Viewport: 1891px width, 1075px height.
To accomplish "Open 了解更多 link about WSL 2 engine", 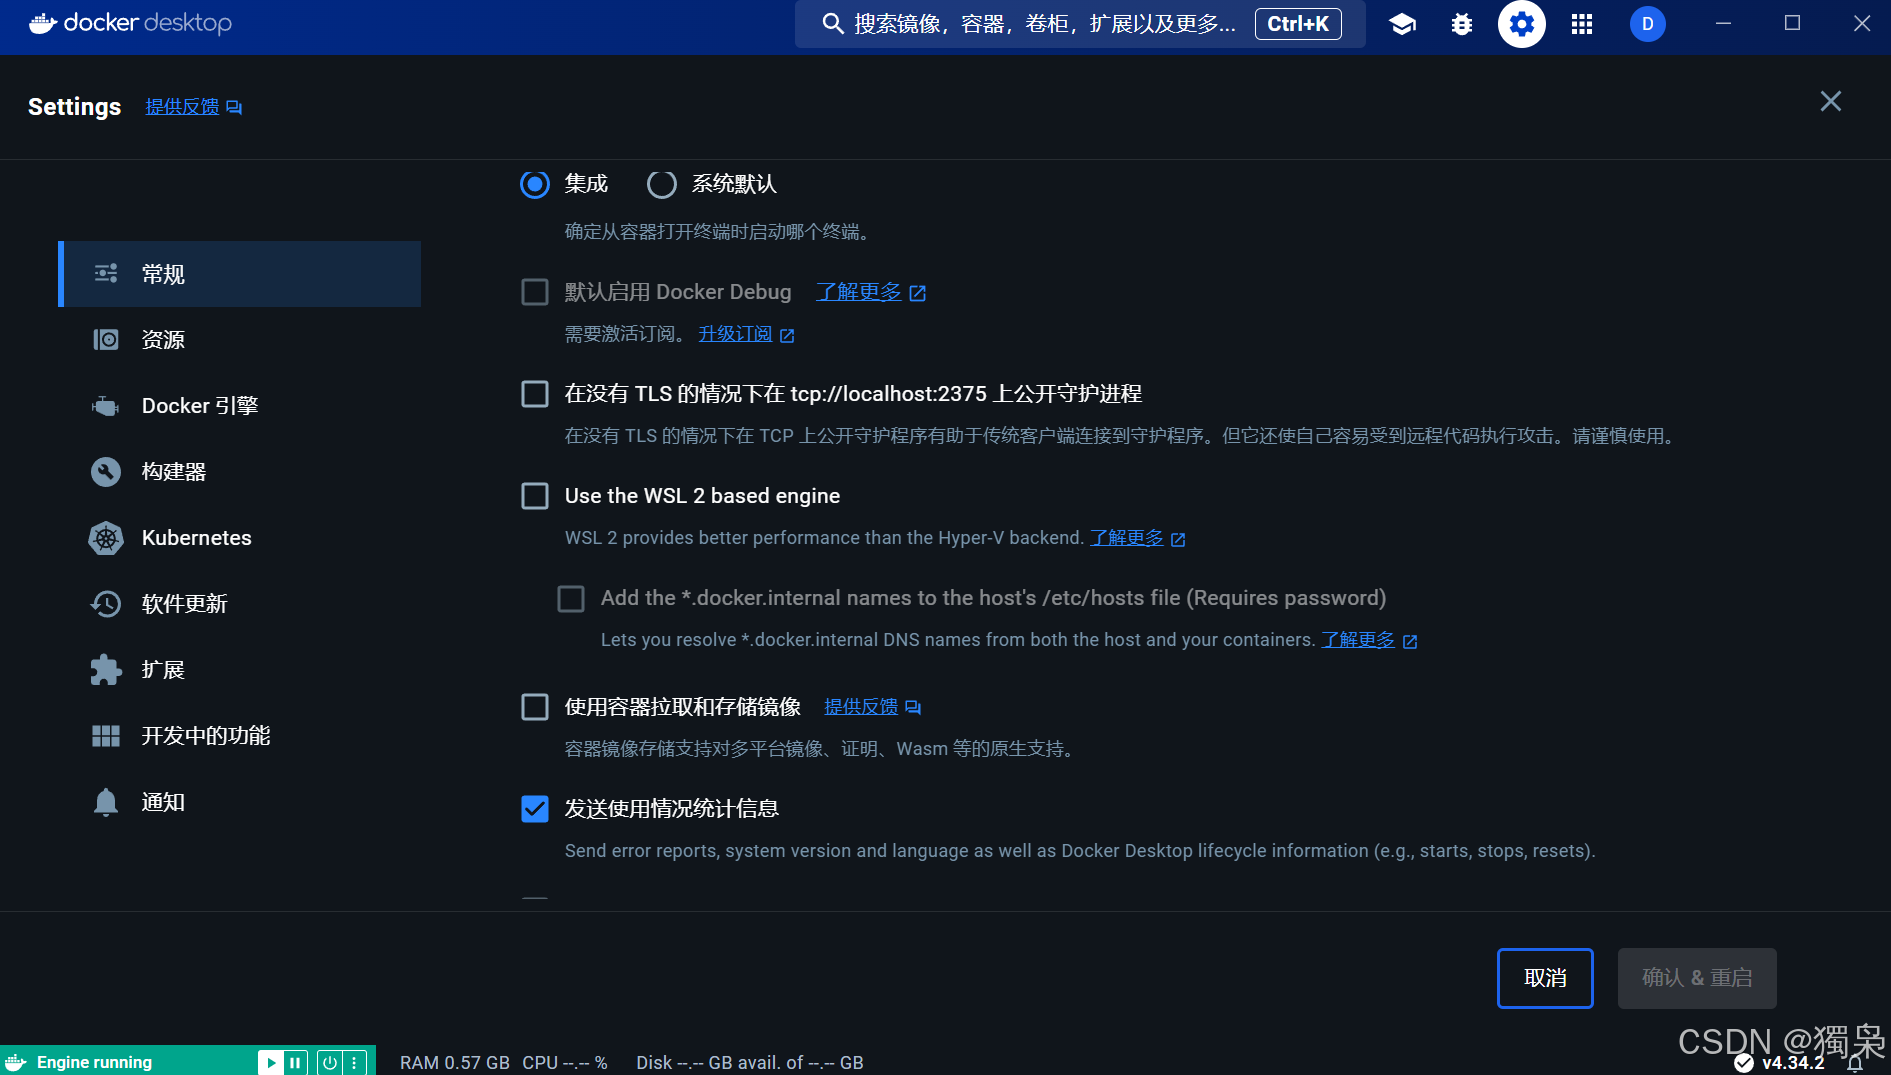I will pos(1127,538).
